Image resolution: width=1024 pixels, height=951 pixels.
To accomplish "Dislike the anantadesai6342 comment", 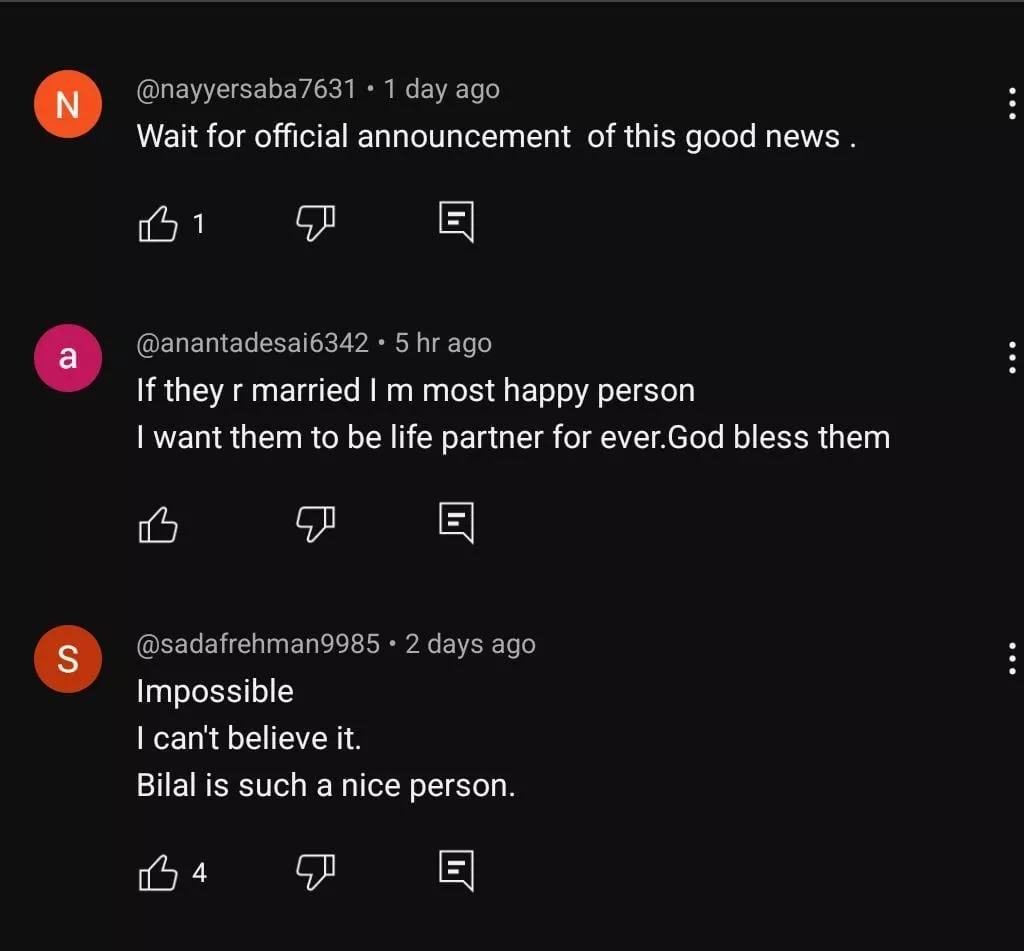I will click(315, 523).
